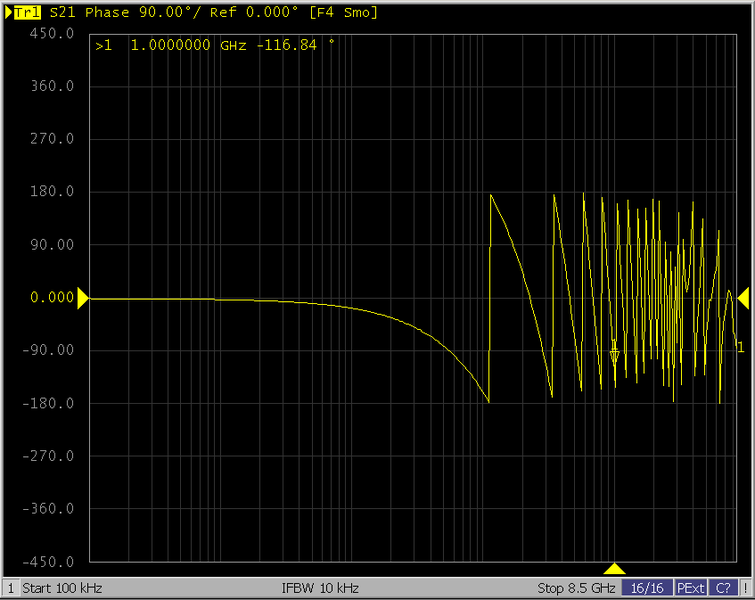Click the Stop 8.5 GHz field
Image resolution: width=755 pixels, height=600 pixels.
point(576,588)
